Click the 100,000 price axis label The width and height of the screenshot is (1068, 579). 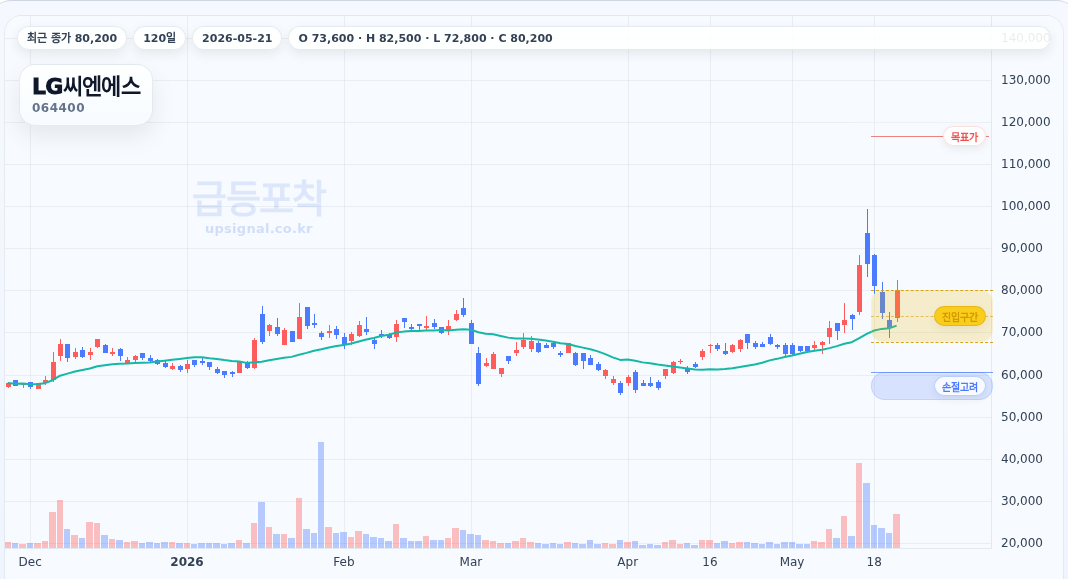1025,206
